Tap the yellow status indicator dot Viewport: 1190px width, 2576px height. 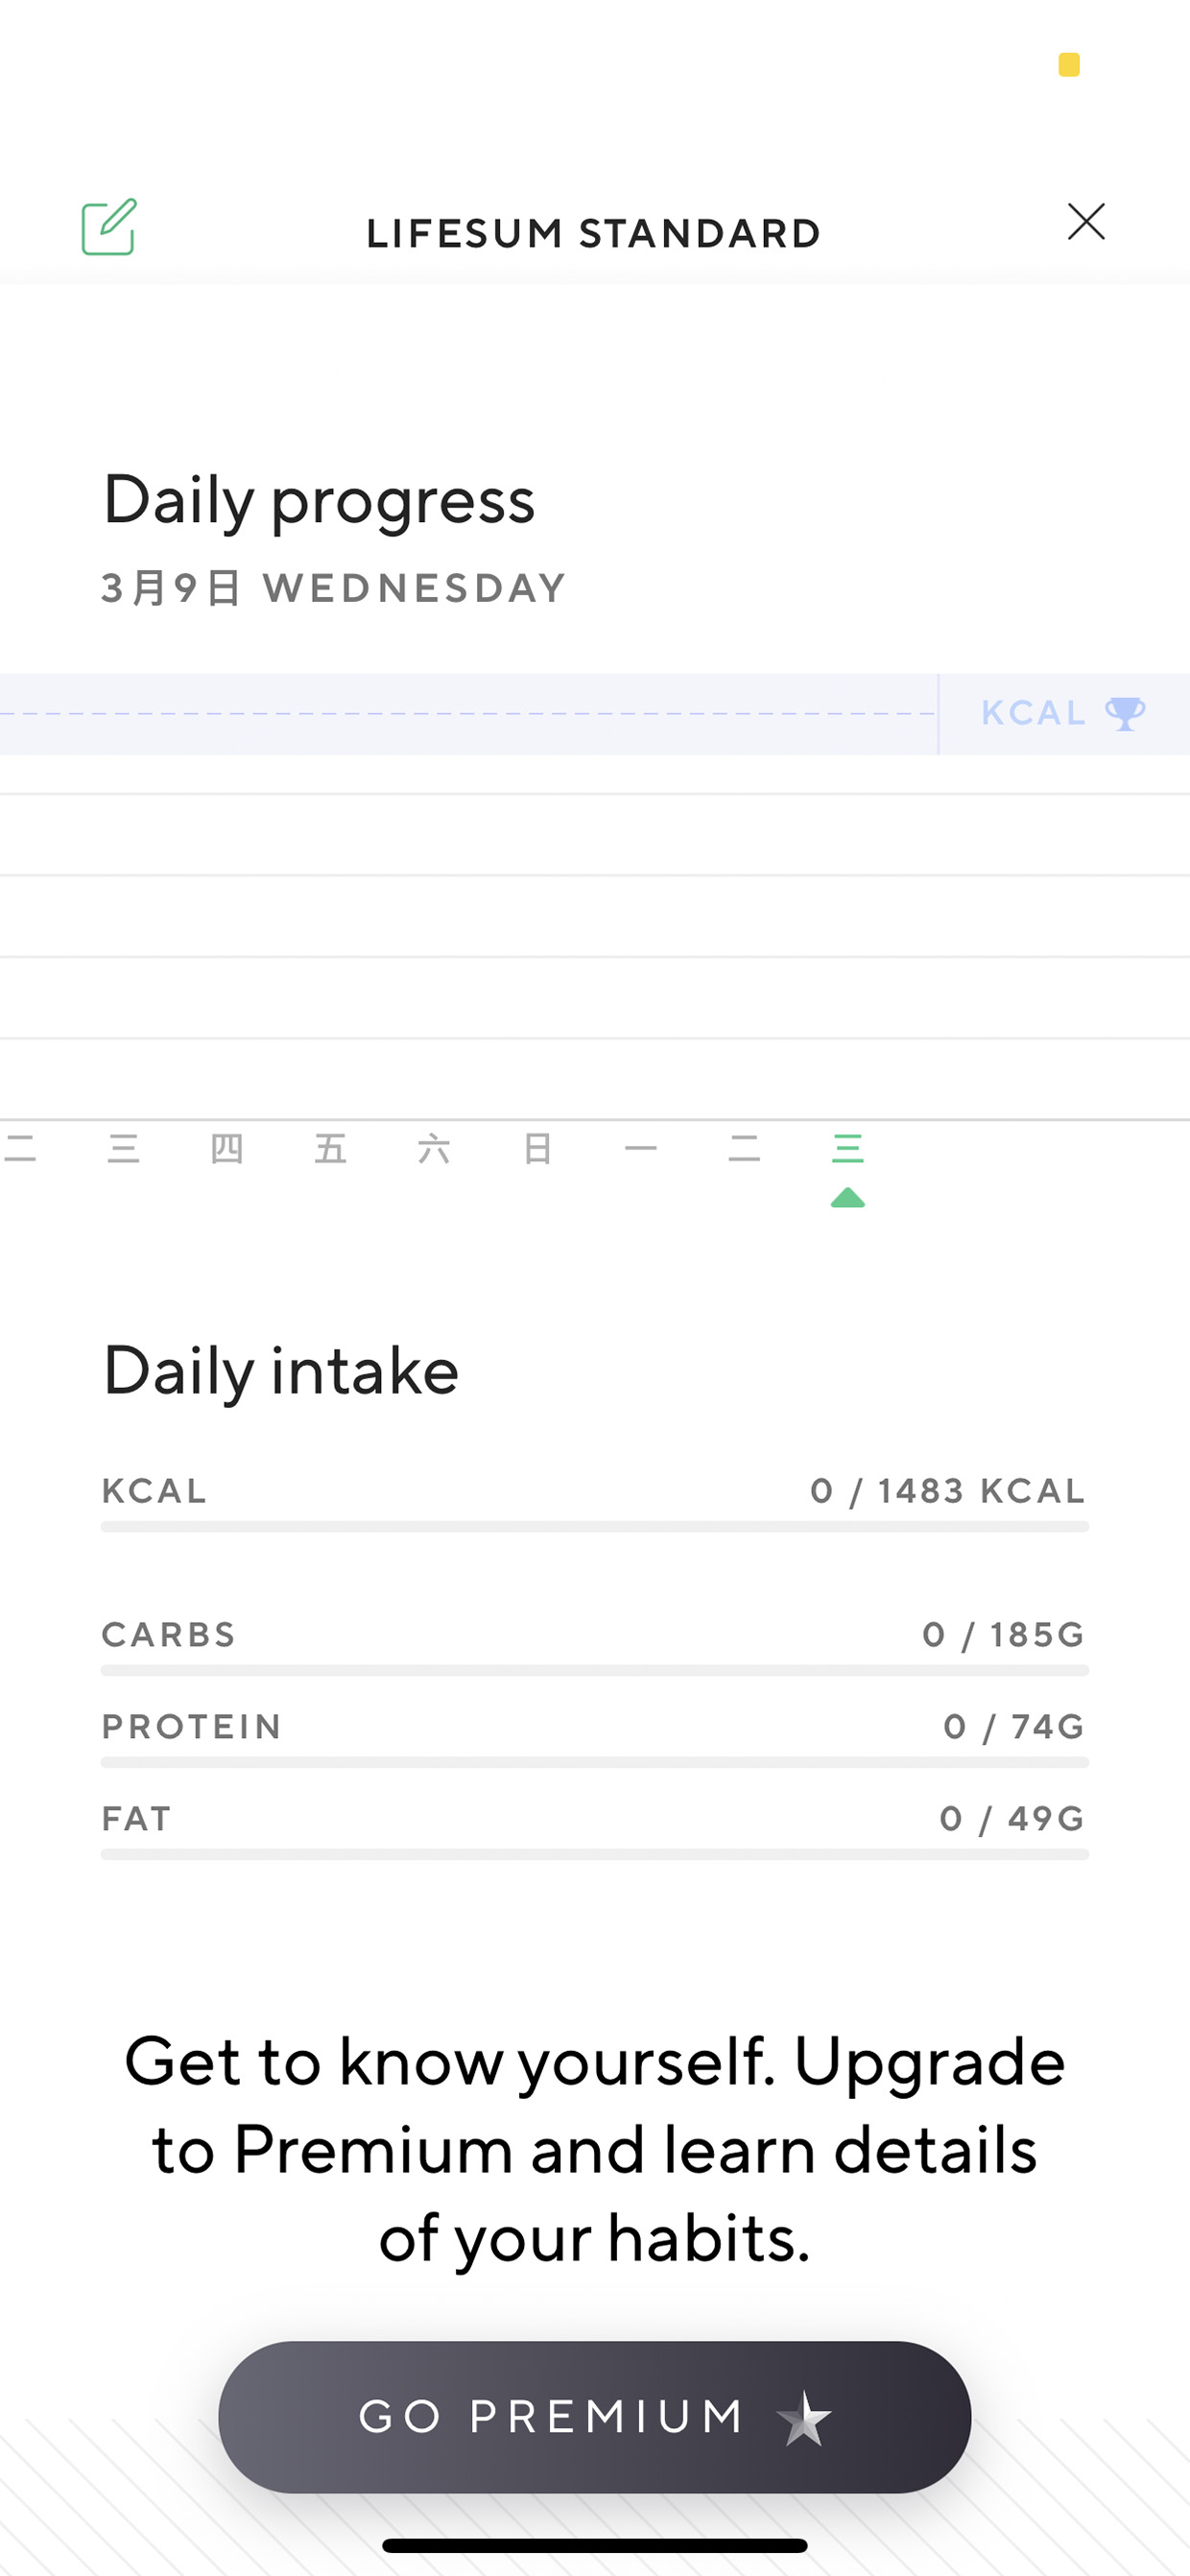point(1069,65)
